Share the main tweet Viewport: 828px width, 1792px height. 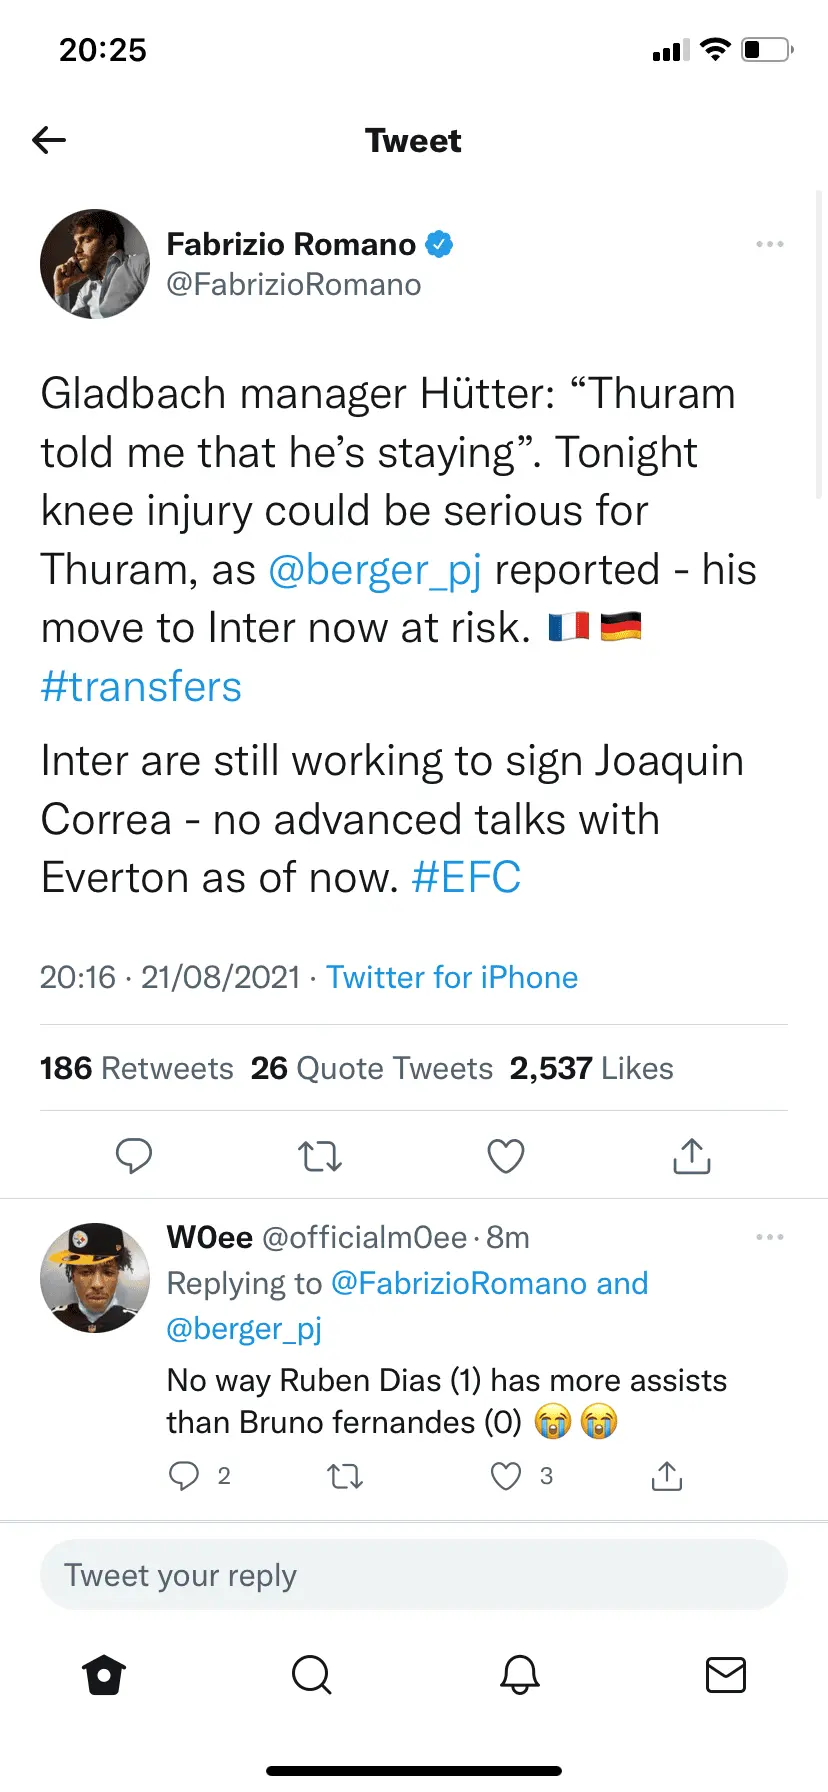tap(692, 1155)
